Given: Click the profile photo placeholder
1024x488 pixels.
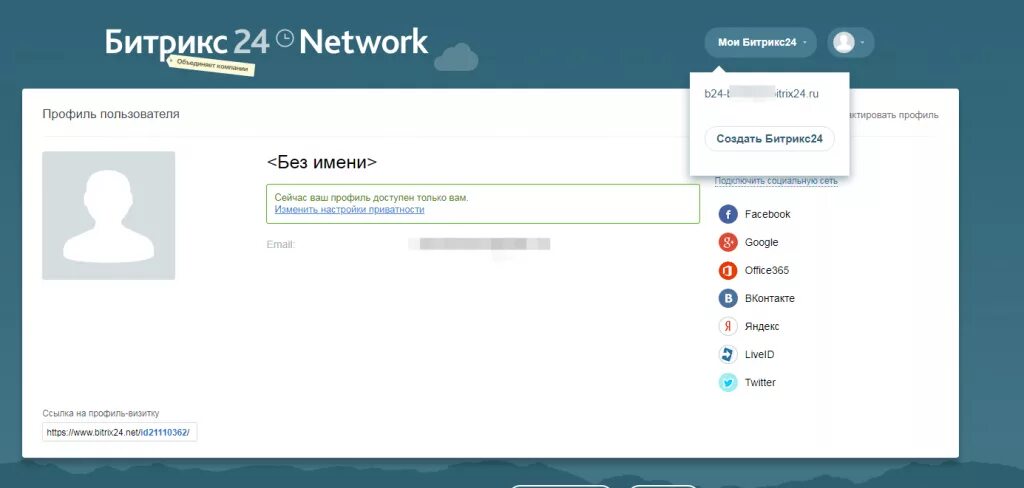Looking at the screenshot, I should [108, 216].
